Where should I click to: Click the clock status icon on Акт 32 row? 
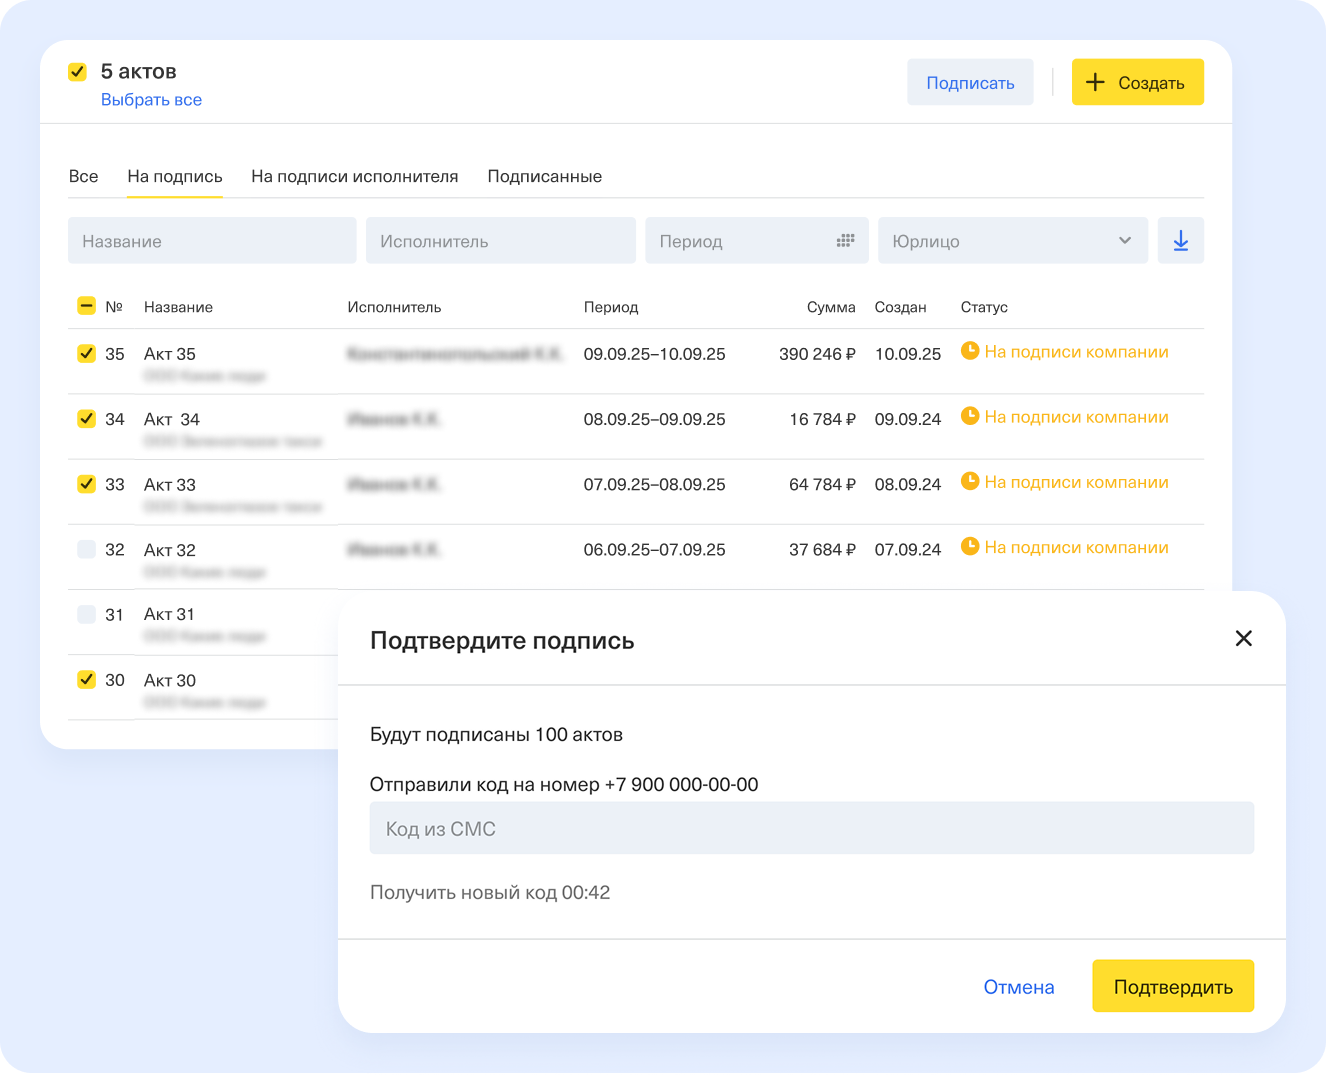coord(970,547)
